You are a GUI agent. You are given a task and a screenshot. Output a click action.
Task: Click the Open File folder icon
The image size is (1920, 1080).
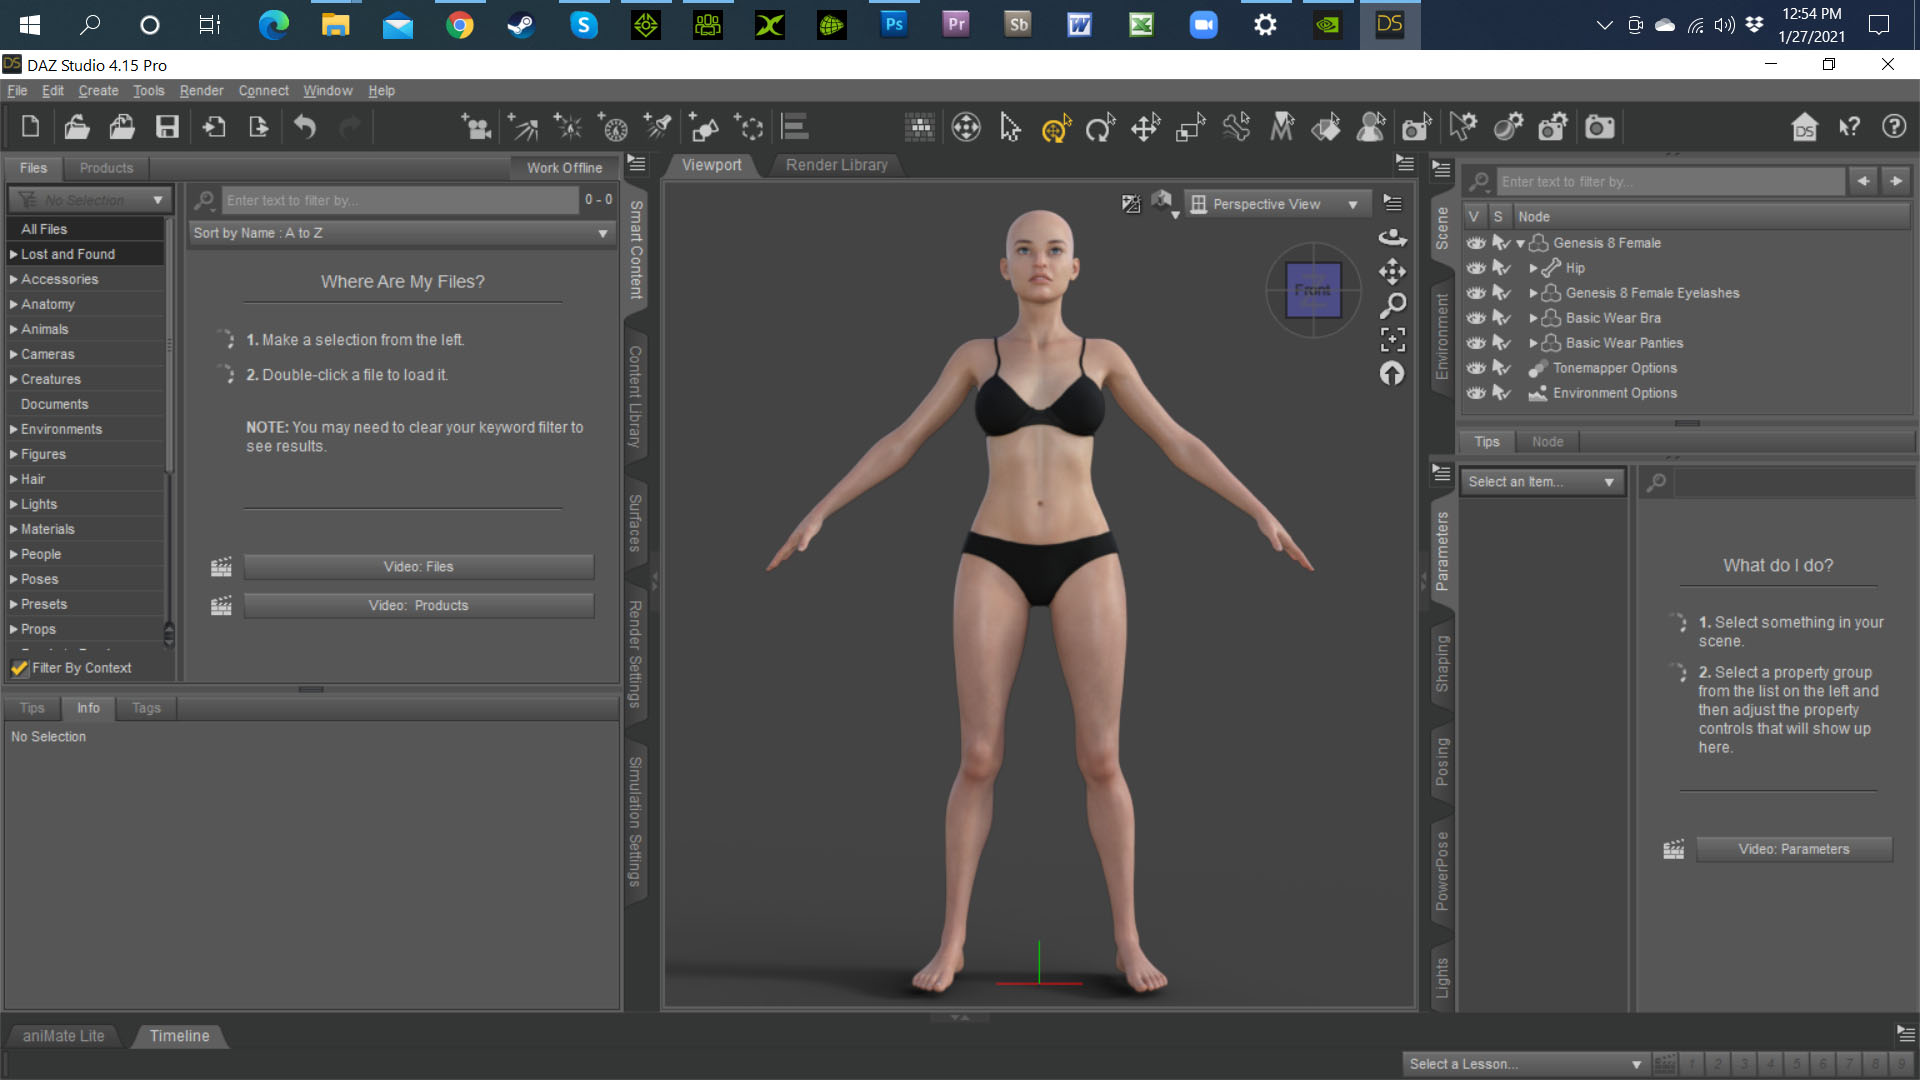point(77,127)
